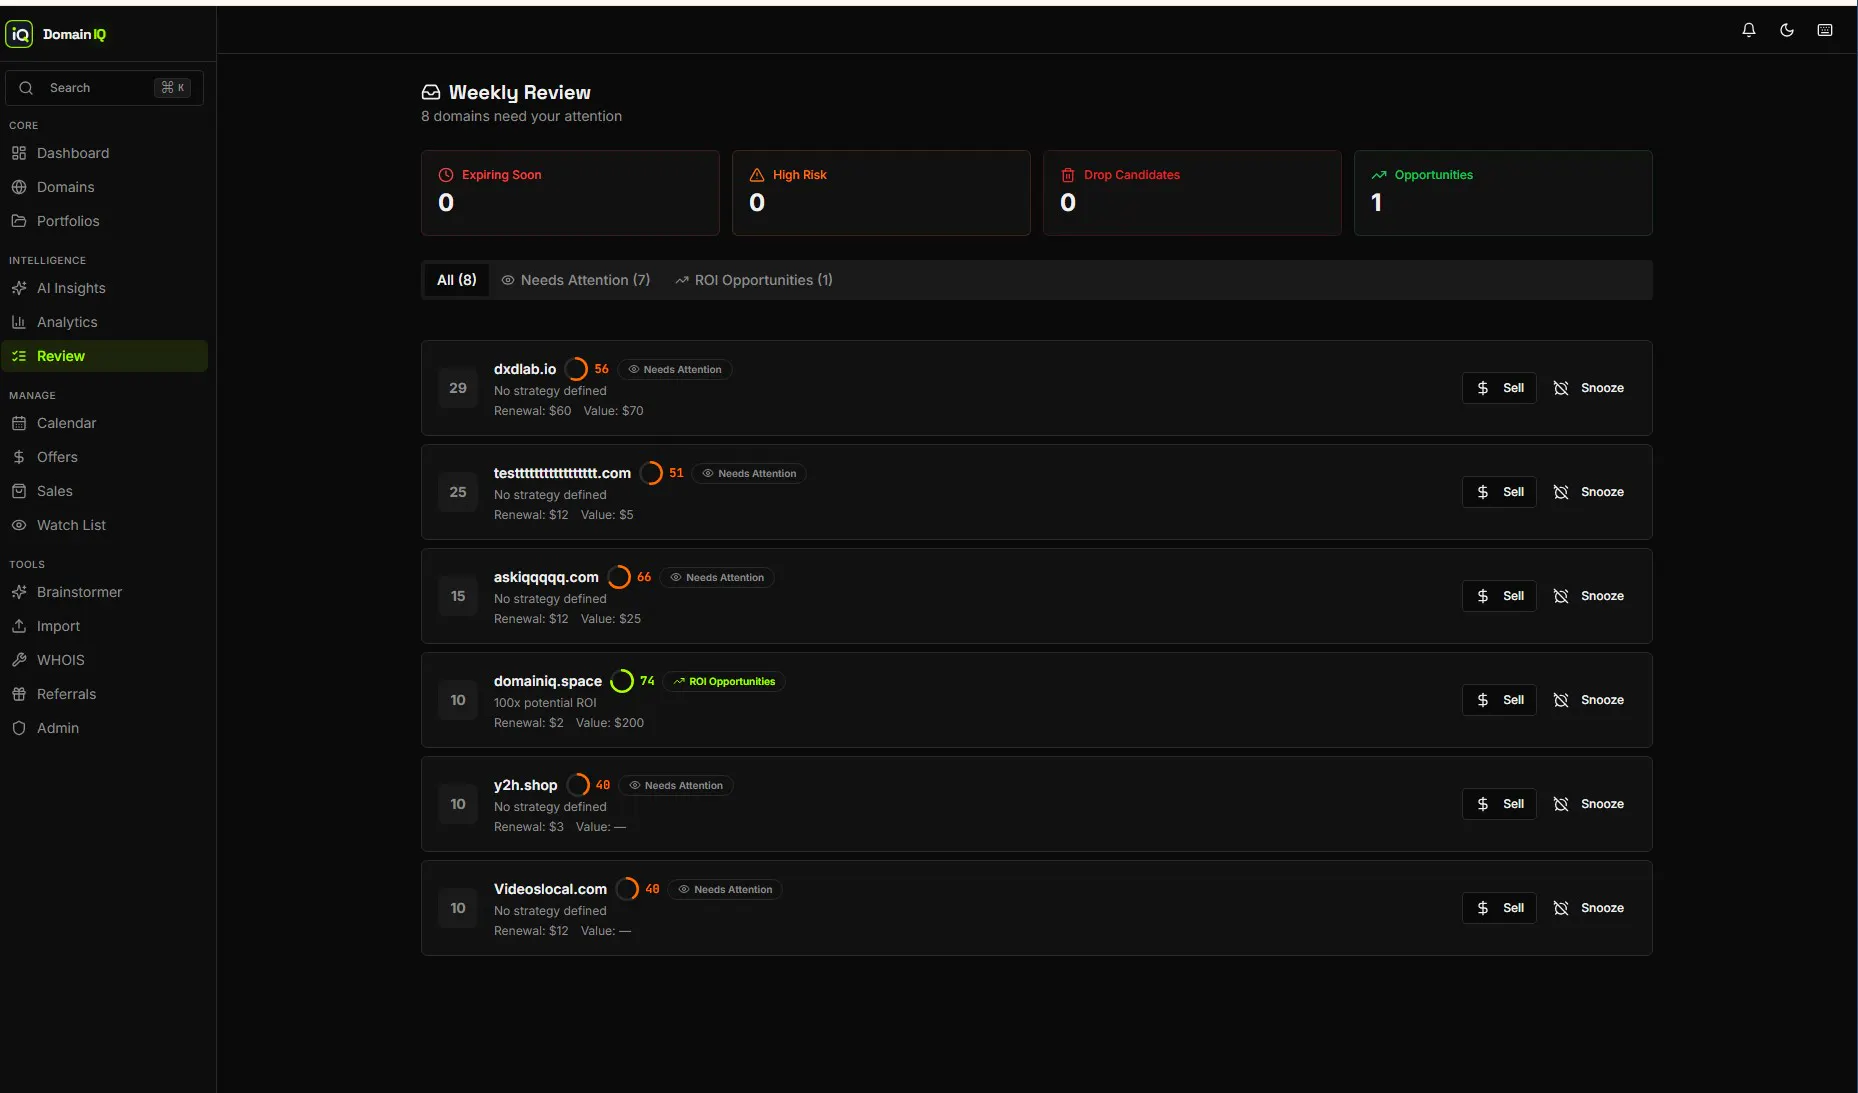The height and width of the screenshot is (1093, 1858).
Task: Click 'Renewal: $60' text
Action: coord(532,411)
